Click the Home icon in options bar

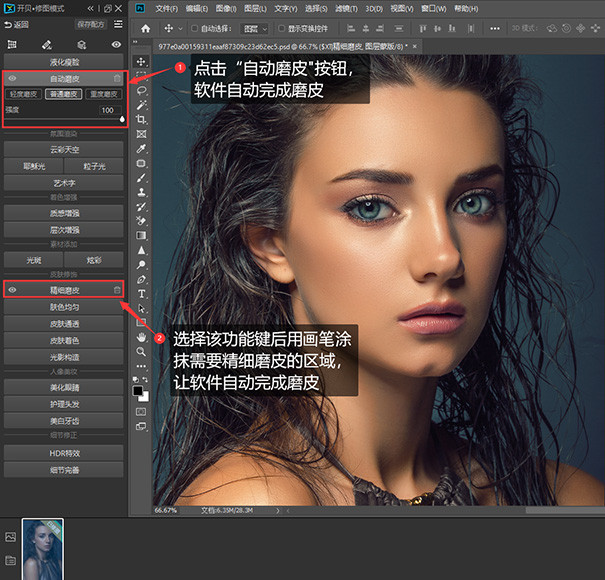(146, 28)
